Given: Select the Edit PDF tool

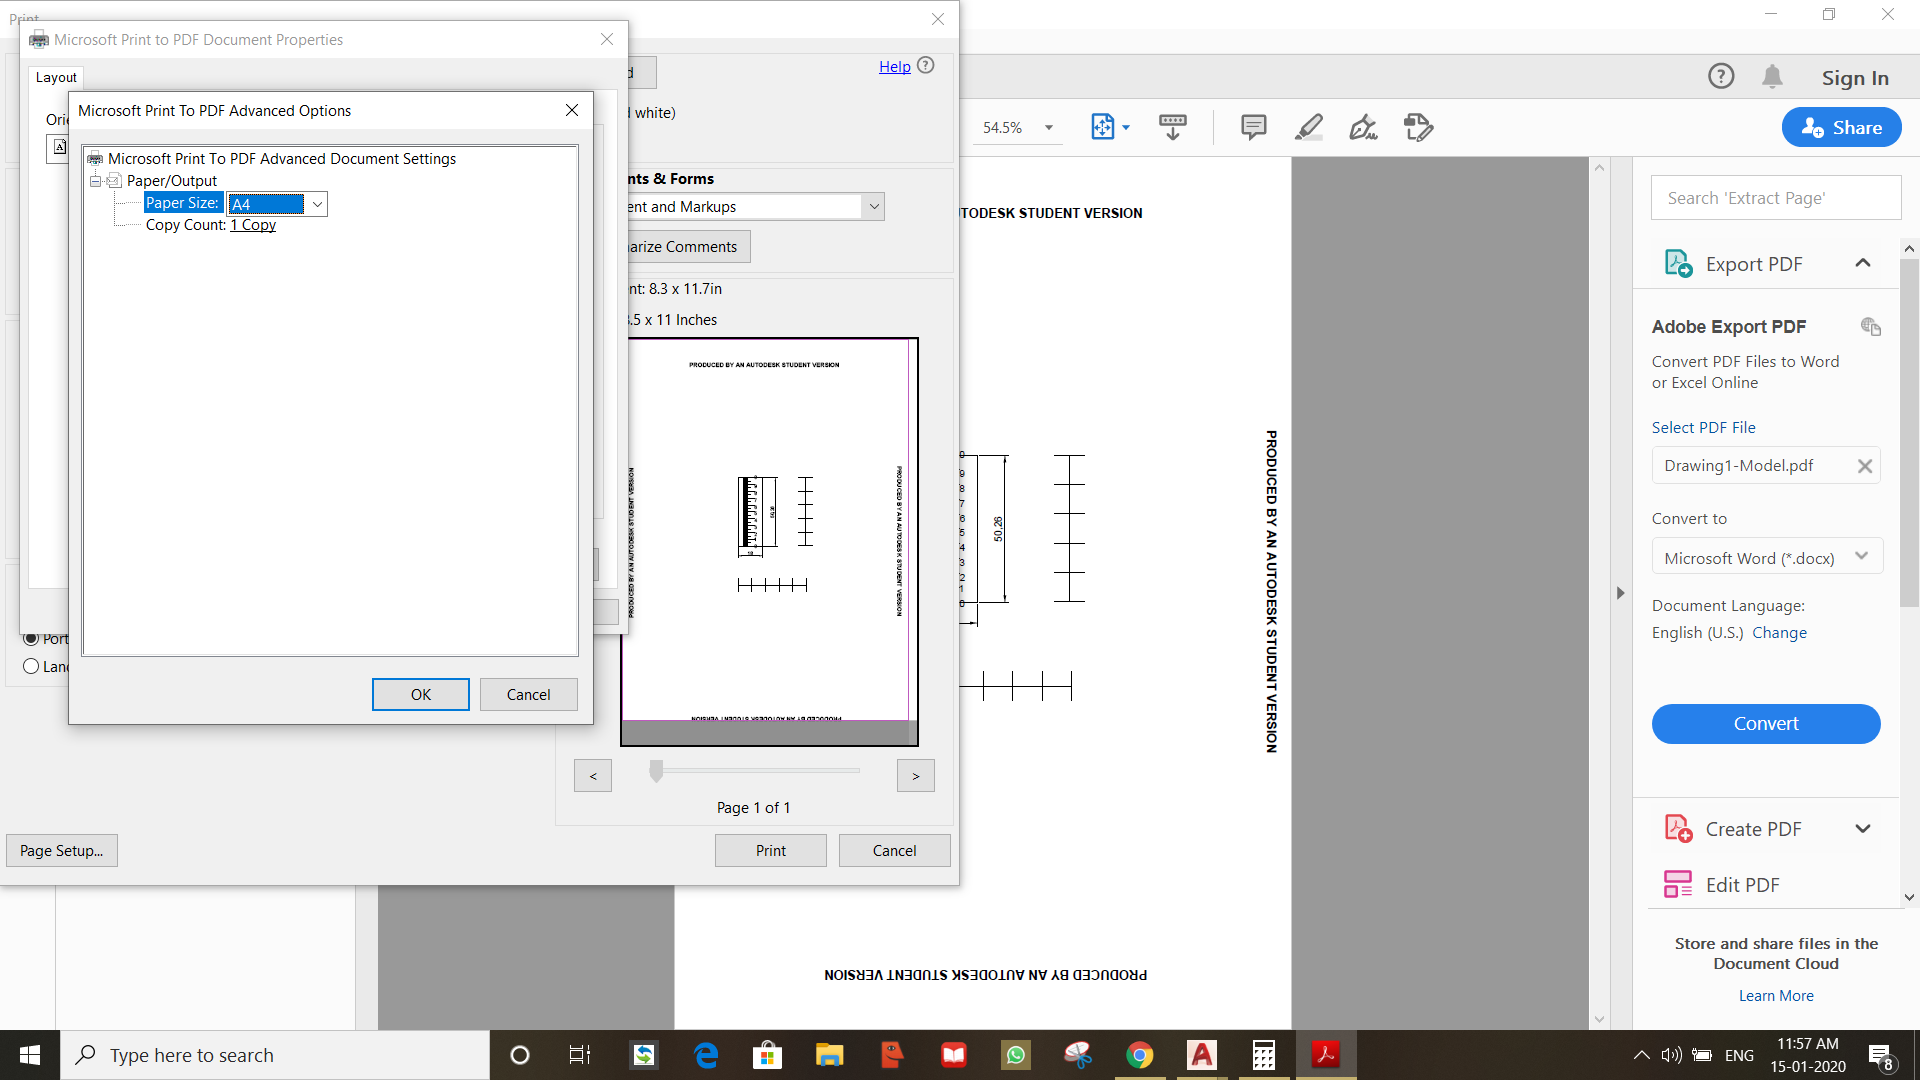Looking at the screenshot, I should 1741,884.
